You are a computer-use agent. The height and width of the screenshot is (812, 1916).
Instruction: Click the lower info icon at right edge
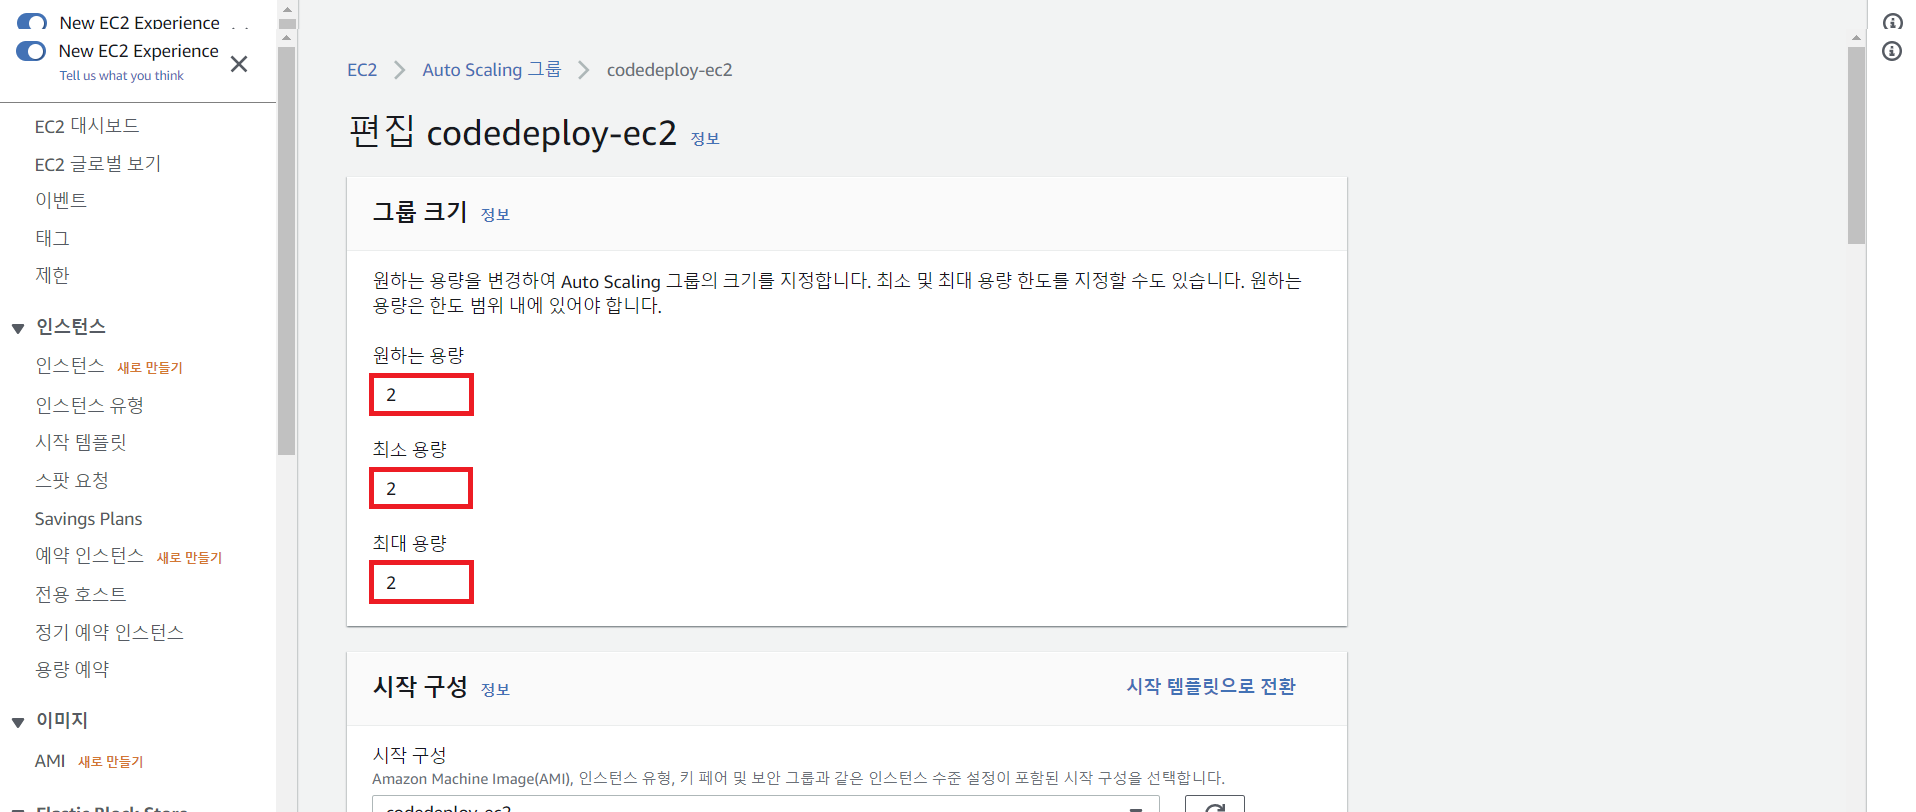click(x=1892, y=51)
